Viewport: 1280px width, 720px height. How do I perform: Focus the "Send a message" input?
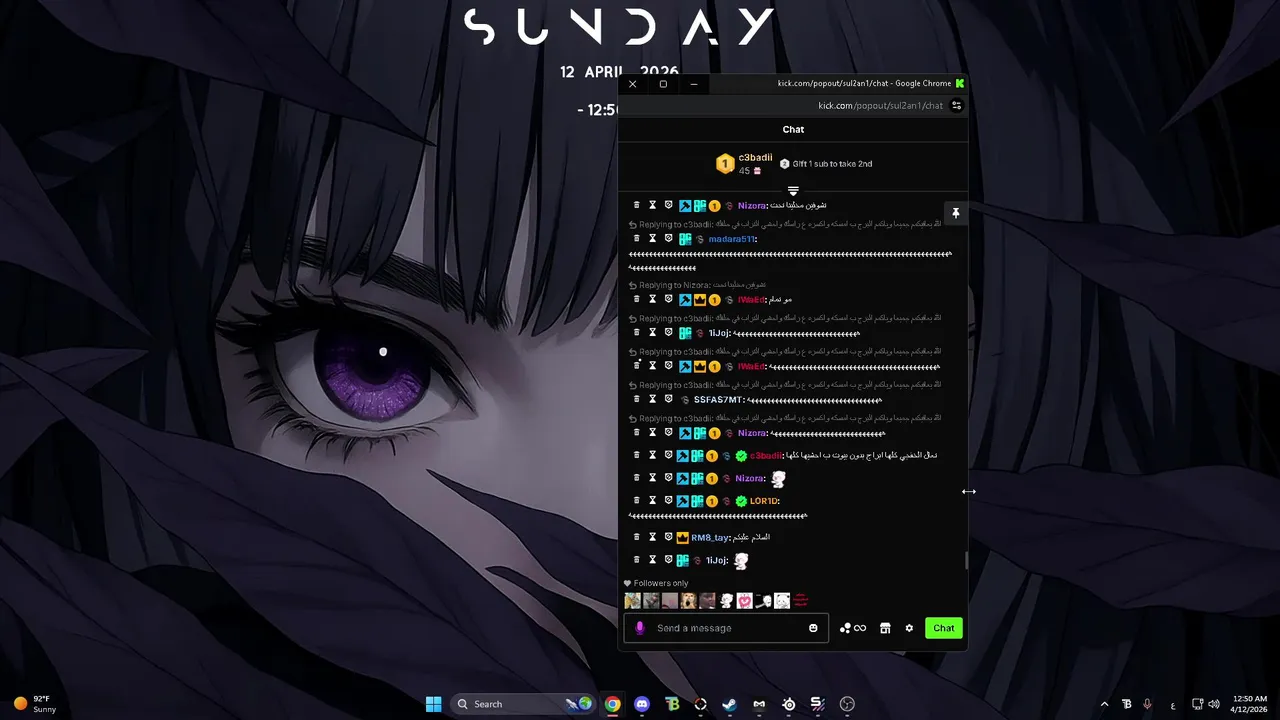[728, 628]
